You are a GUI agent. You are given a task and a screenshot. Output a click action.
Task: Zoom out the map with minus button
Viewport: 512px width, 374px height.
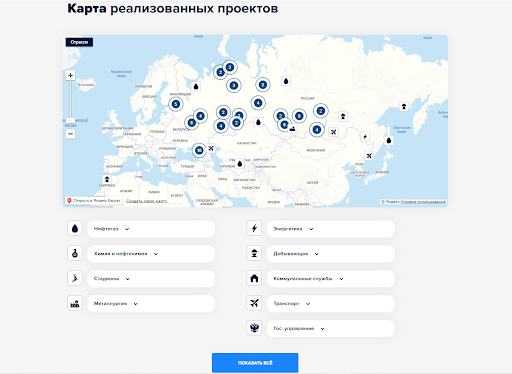70,134
